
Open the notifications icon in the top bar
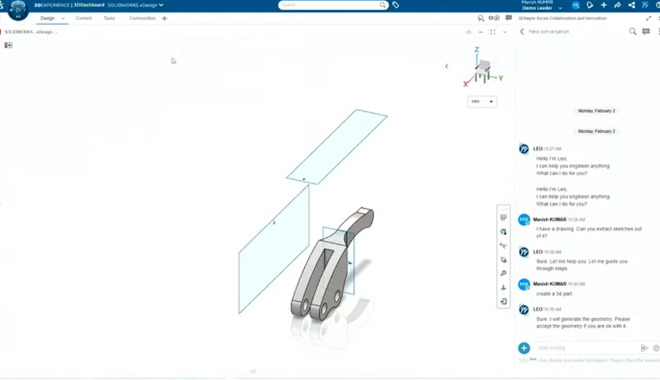pyautogui.click(x=590, y=5)
